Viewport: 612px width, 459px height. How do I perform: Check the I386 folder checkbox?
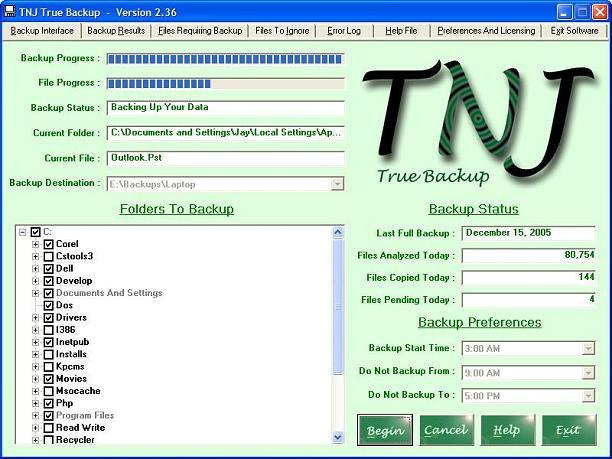[x=48, y=330]
